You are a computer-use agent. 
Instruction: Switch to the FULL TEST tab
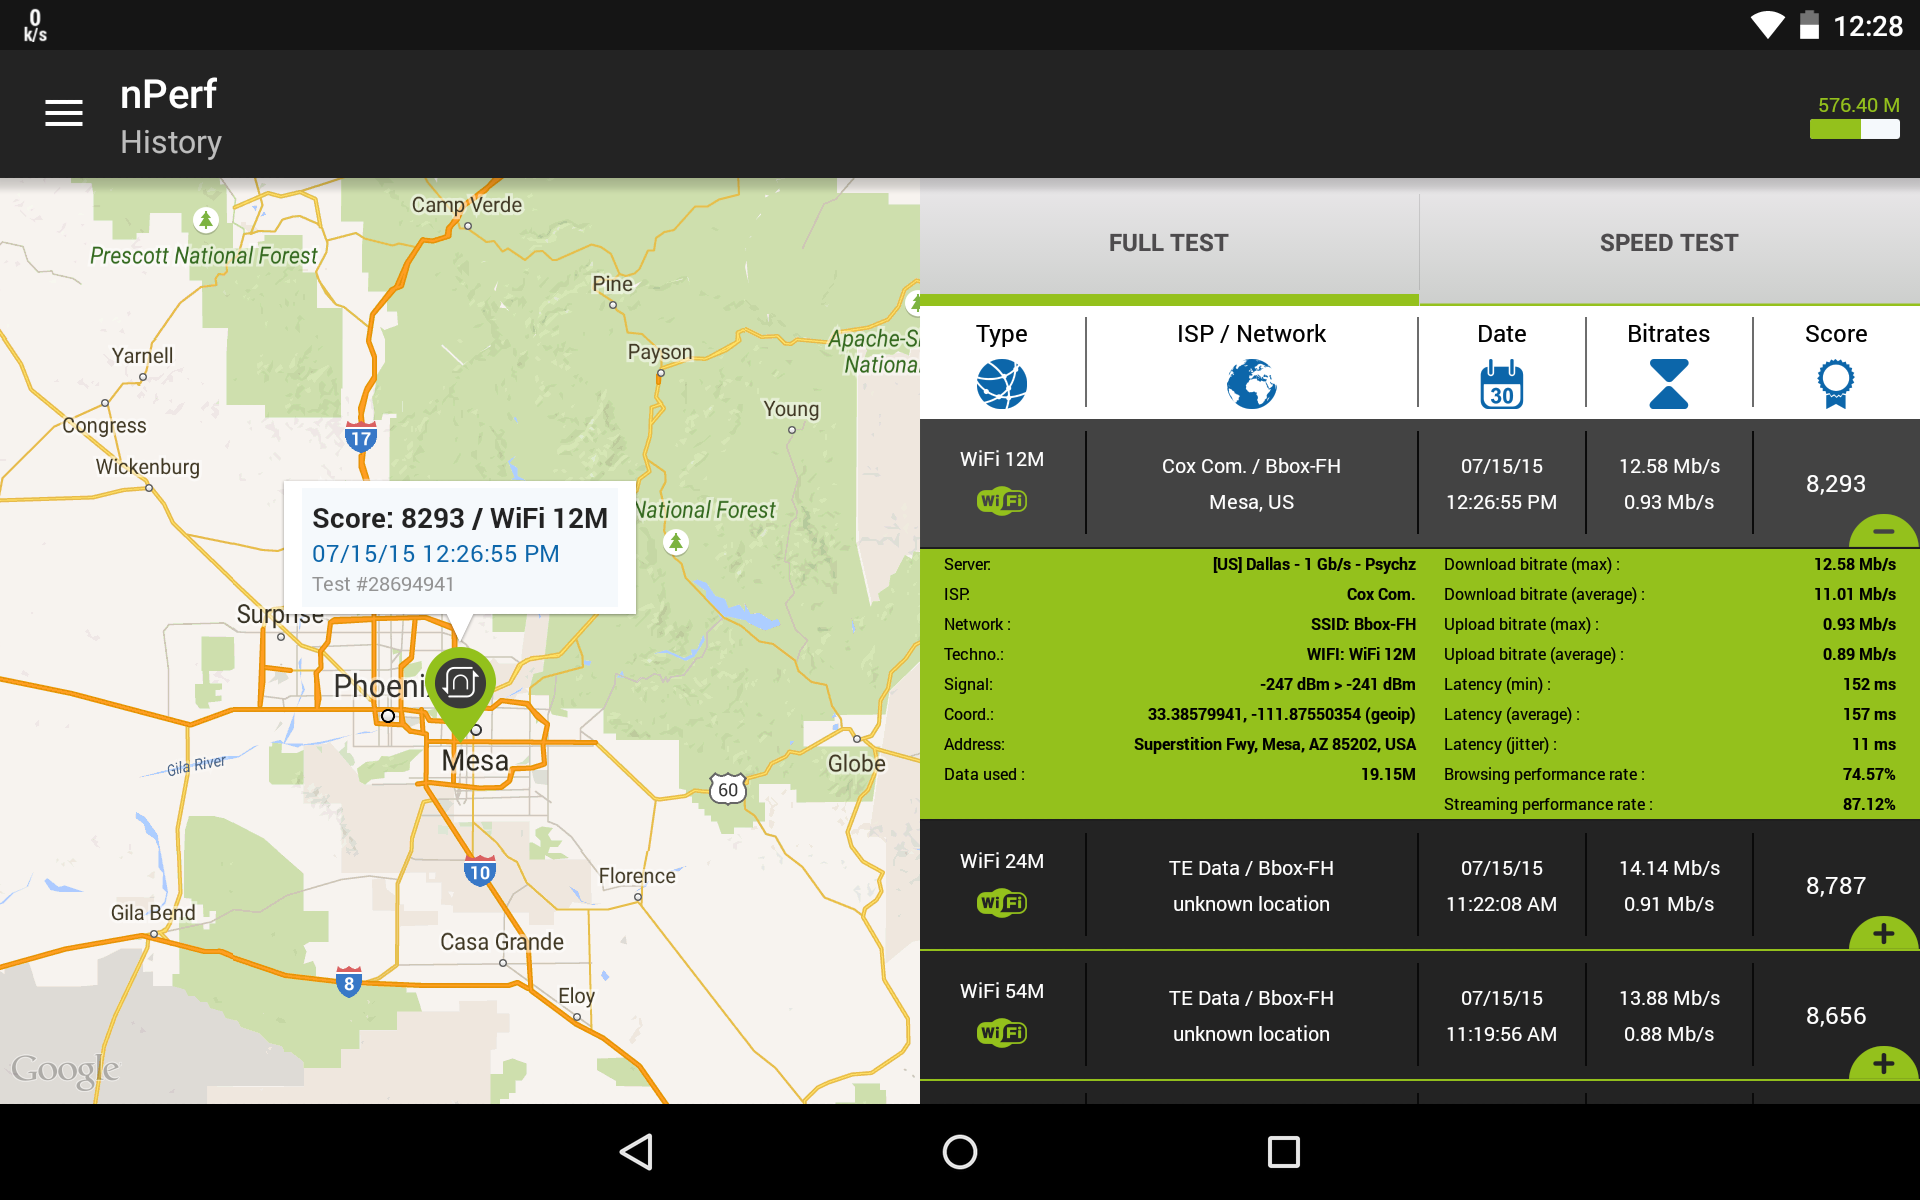(x=1168, y=243)
